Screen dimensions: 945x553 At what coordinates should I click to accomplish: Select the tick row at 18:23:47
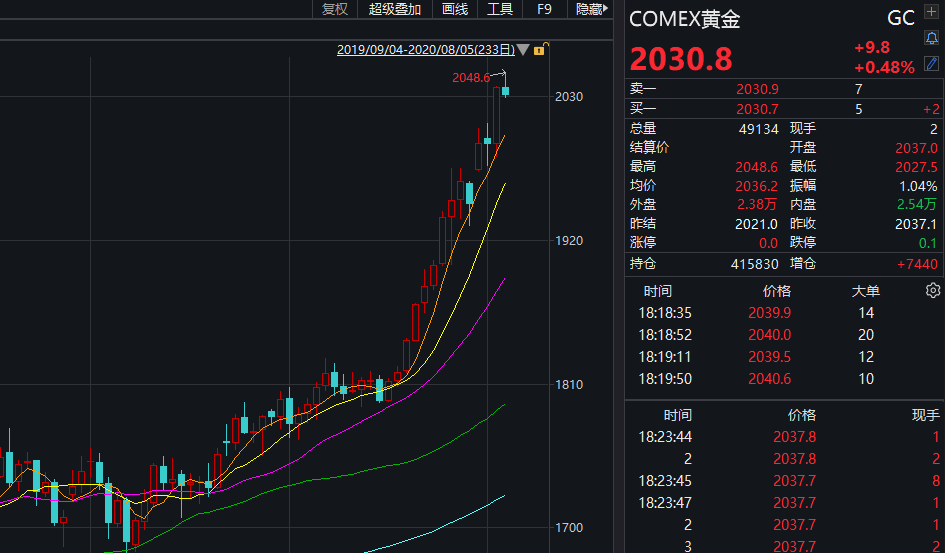click(x=783, y=502)
